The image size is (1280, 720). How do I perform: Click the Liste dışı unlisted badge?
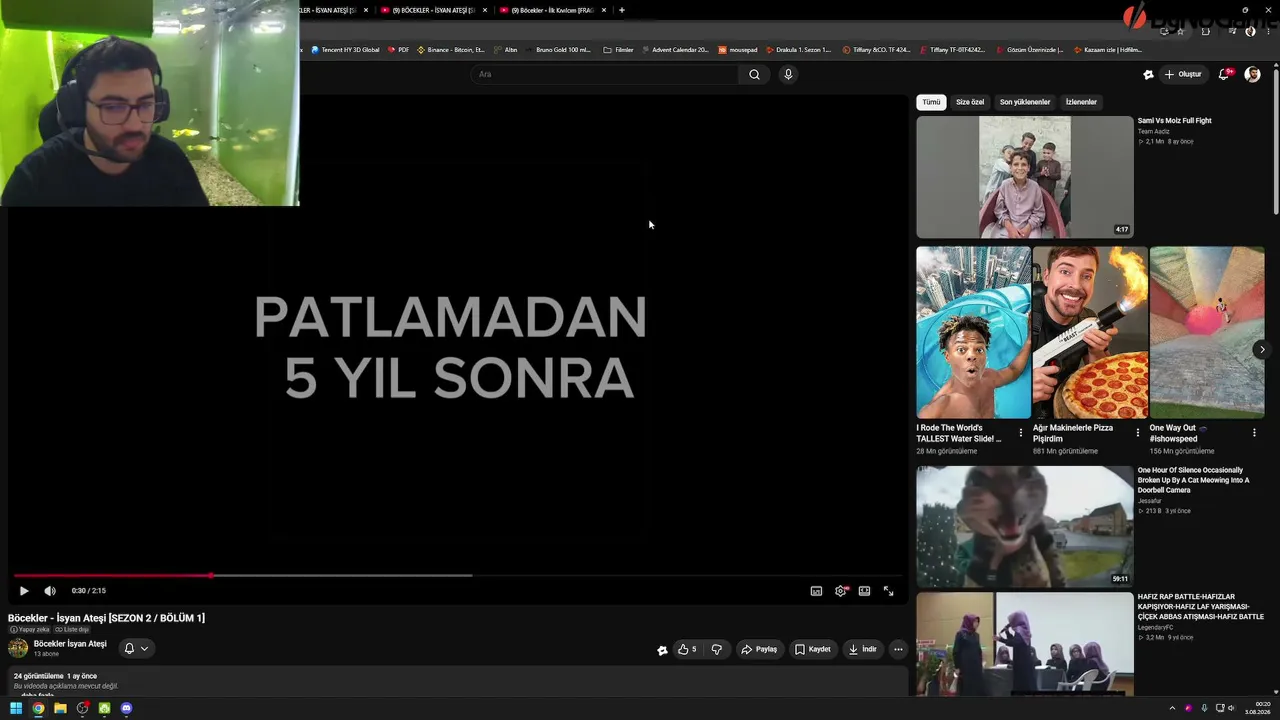(x=72, y=630)
